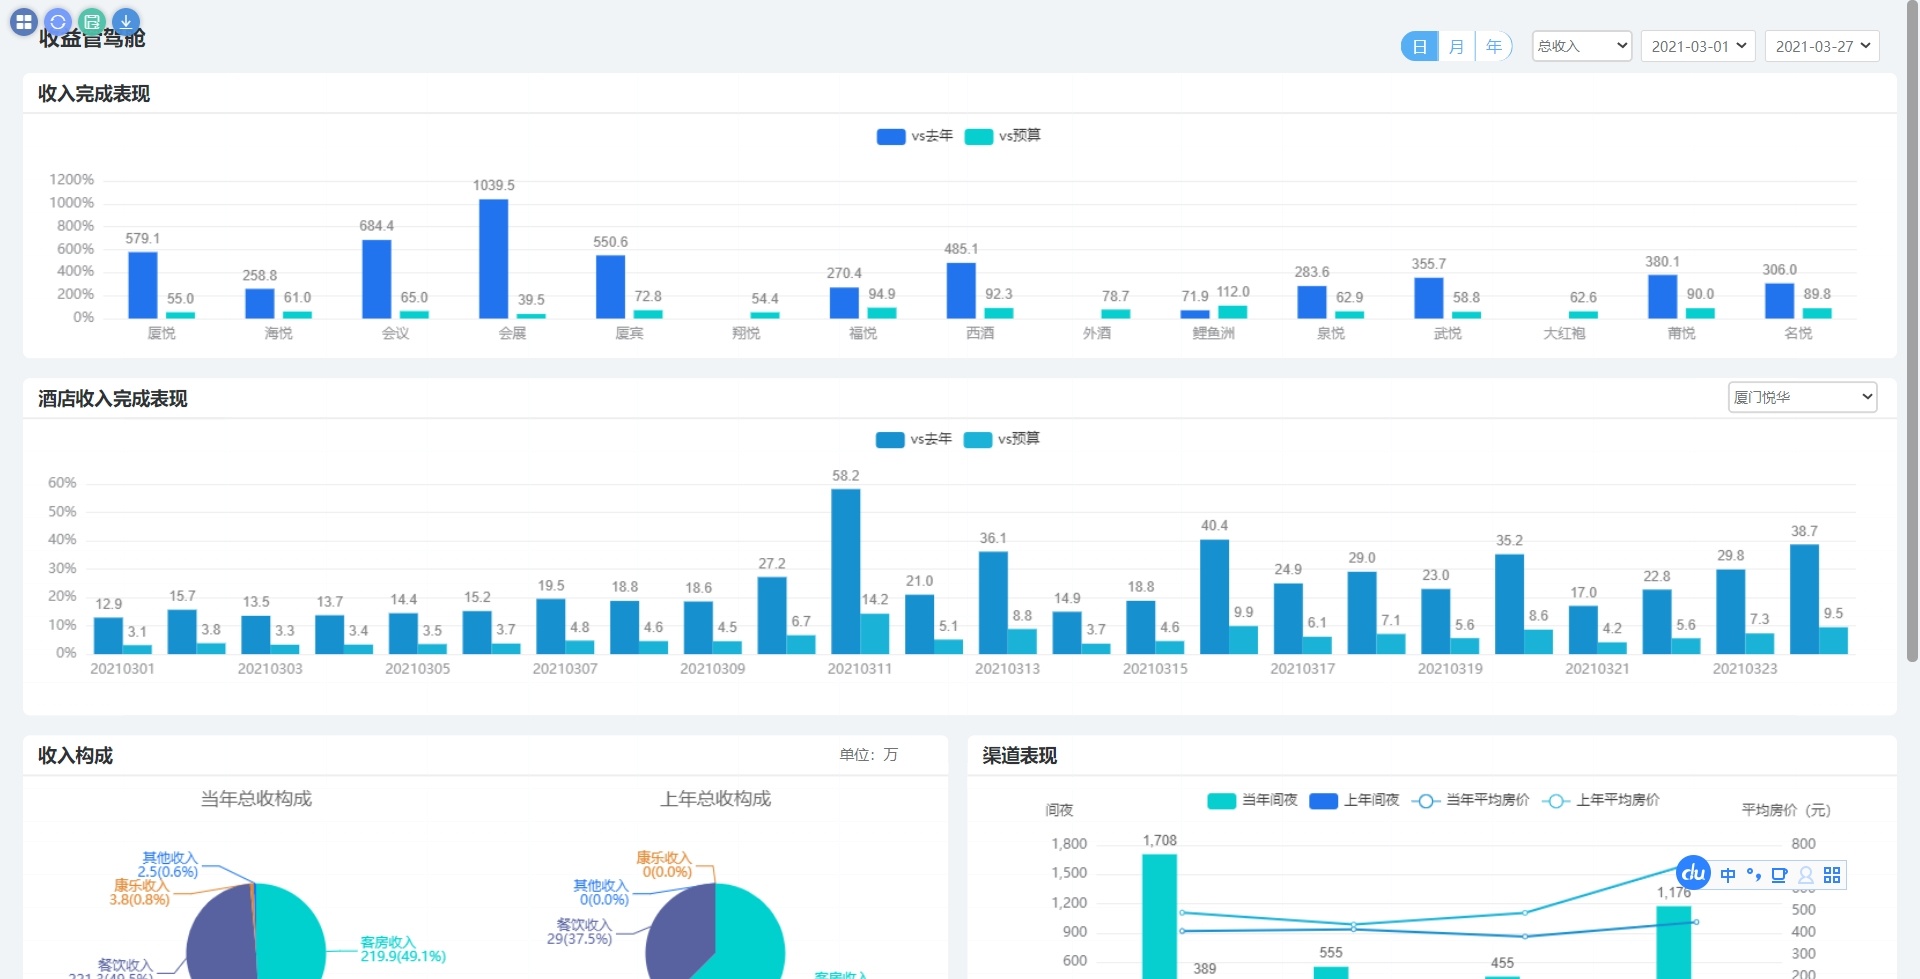Screen dimensions: 1920x979
Task: Open the 总收入 revenue type dropdown
Action: pyautogui.click(x=1582, y=46)
